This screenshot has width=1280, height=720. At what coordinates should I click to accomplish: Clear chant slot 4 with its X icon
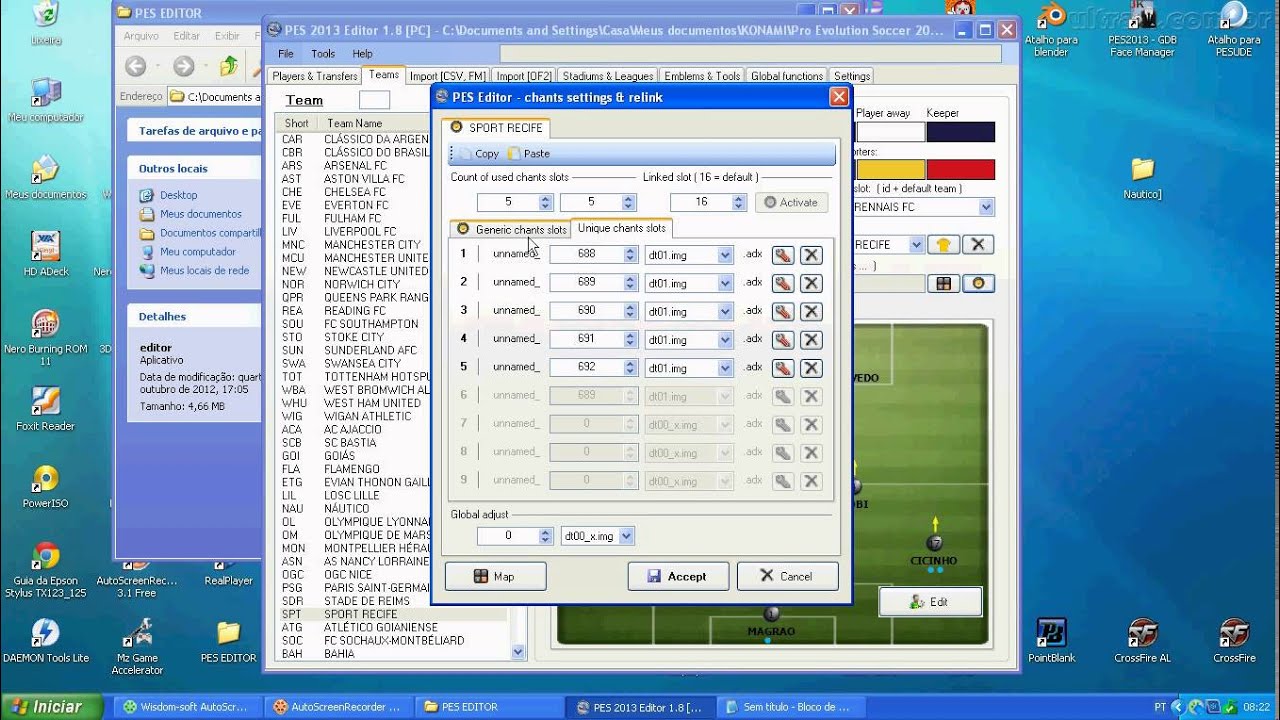coord(811,340)
